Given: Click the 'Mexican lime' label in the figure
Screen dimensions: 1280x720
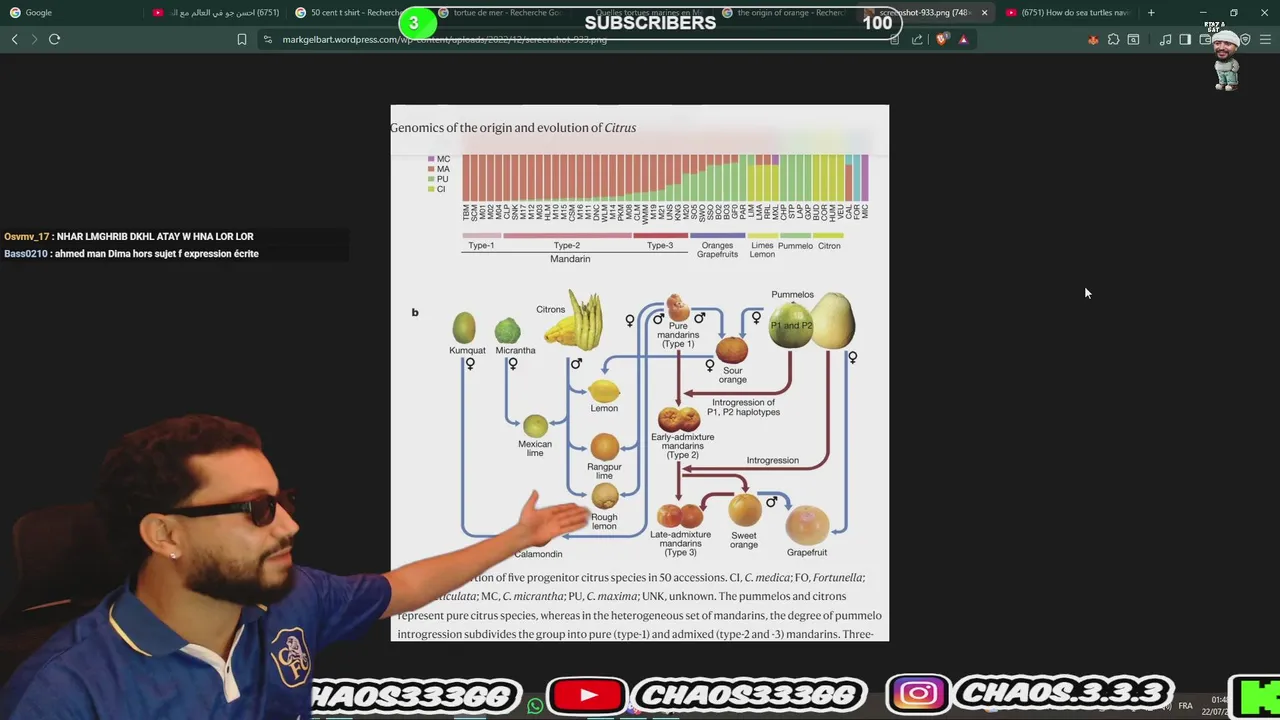Looking at the screenshot, I should [x=535, y=448].
